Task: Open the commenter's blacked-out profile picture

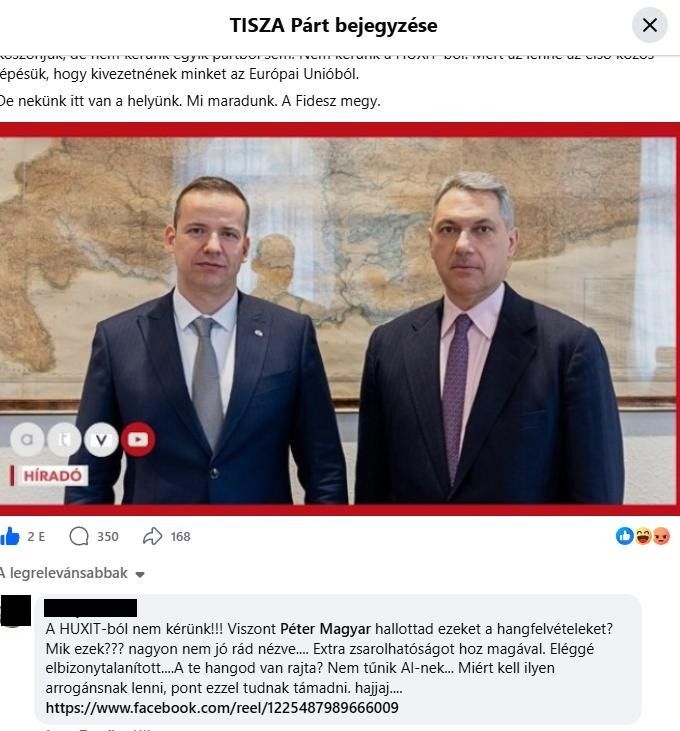Action: (15, 610)
